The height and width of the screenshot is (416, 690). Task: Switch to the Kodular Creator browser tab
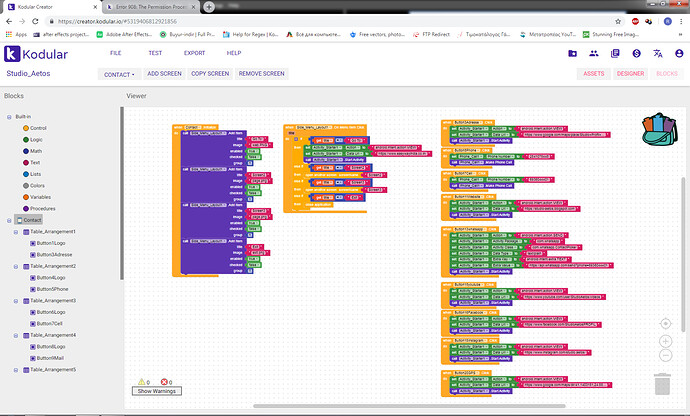pos(51,7)
